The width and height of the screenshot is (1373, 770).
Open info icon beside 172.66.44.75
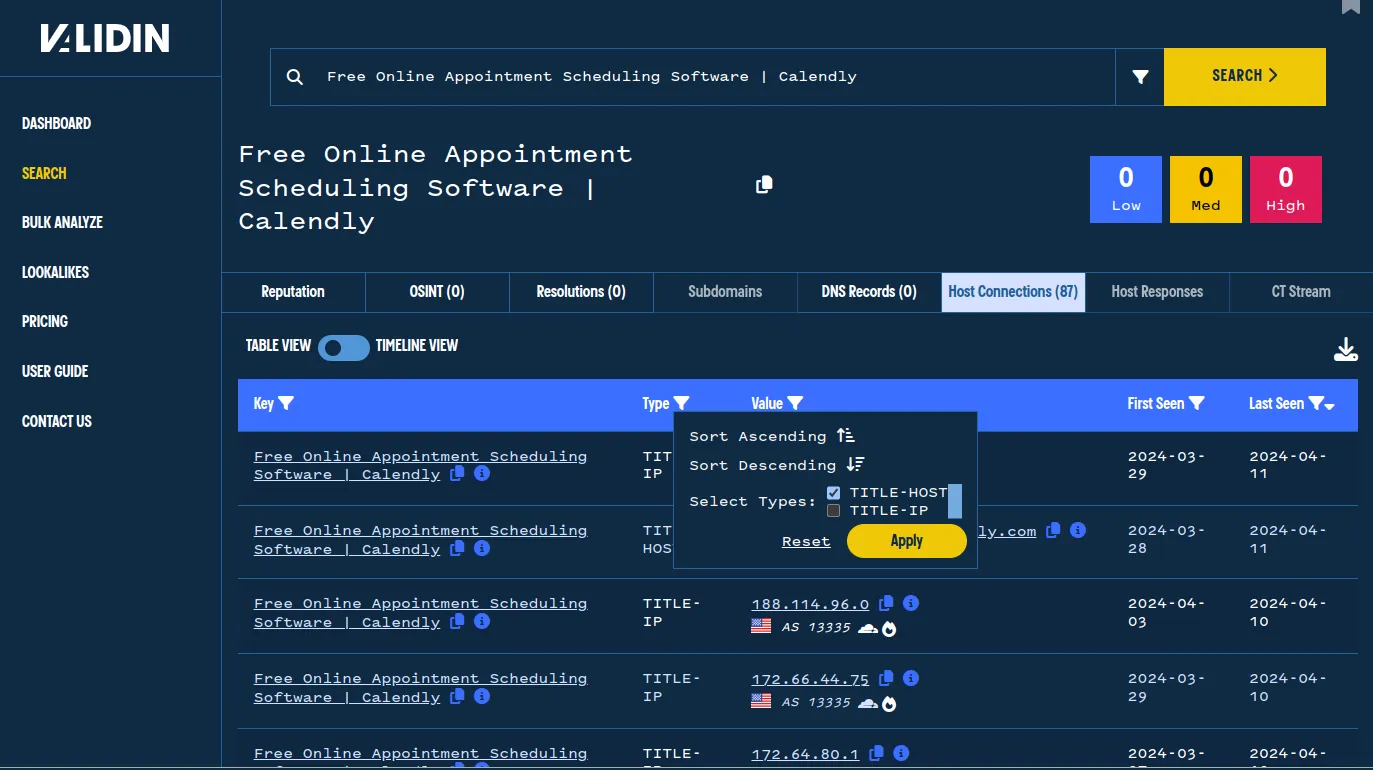pyautogui.click(x=911, y=678)
